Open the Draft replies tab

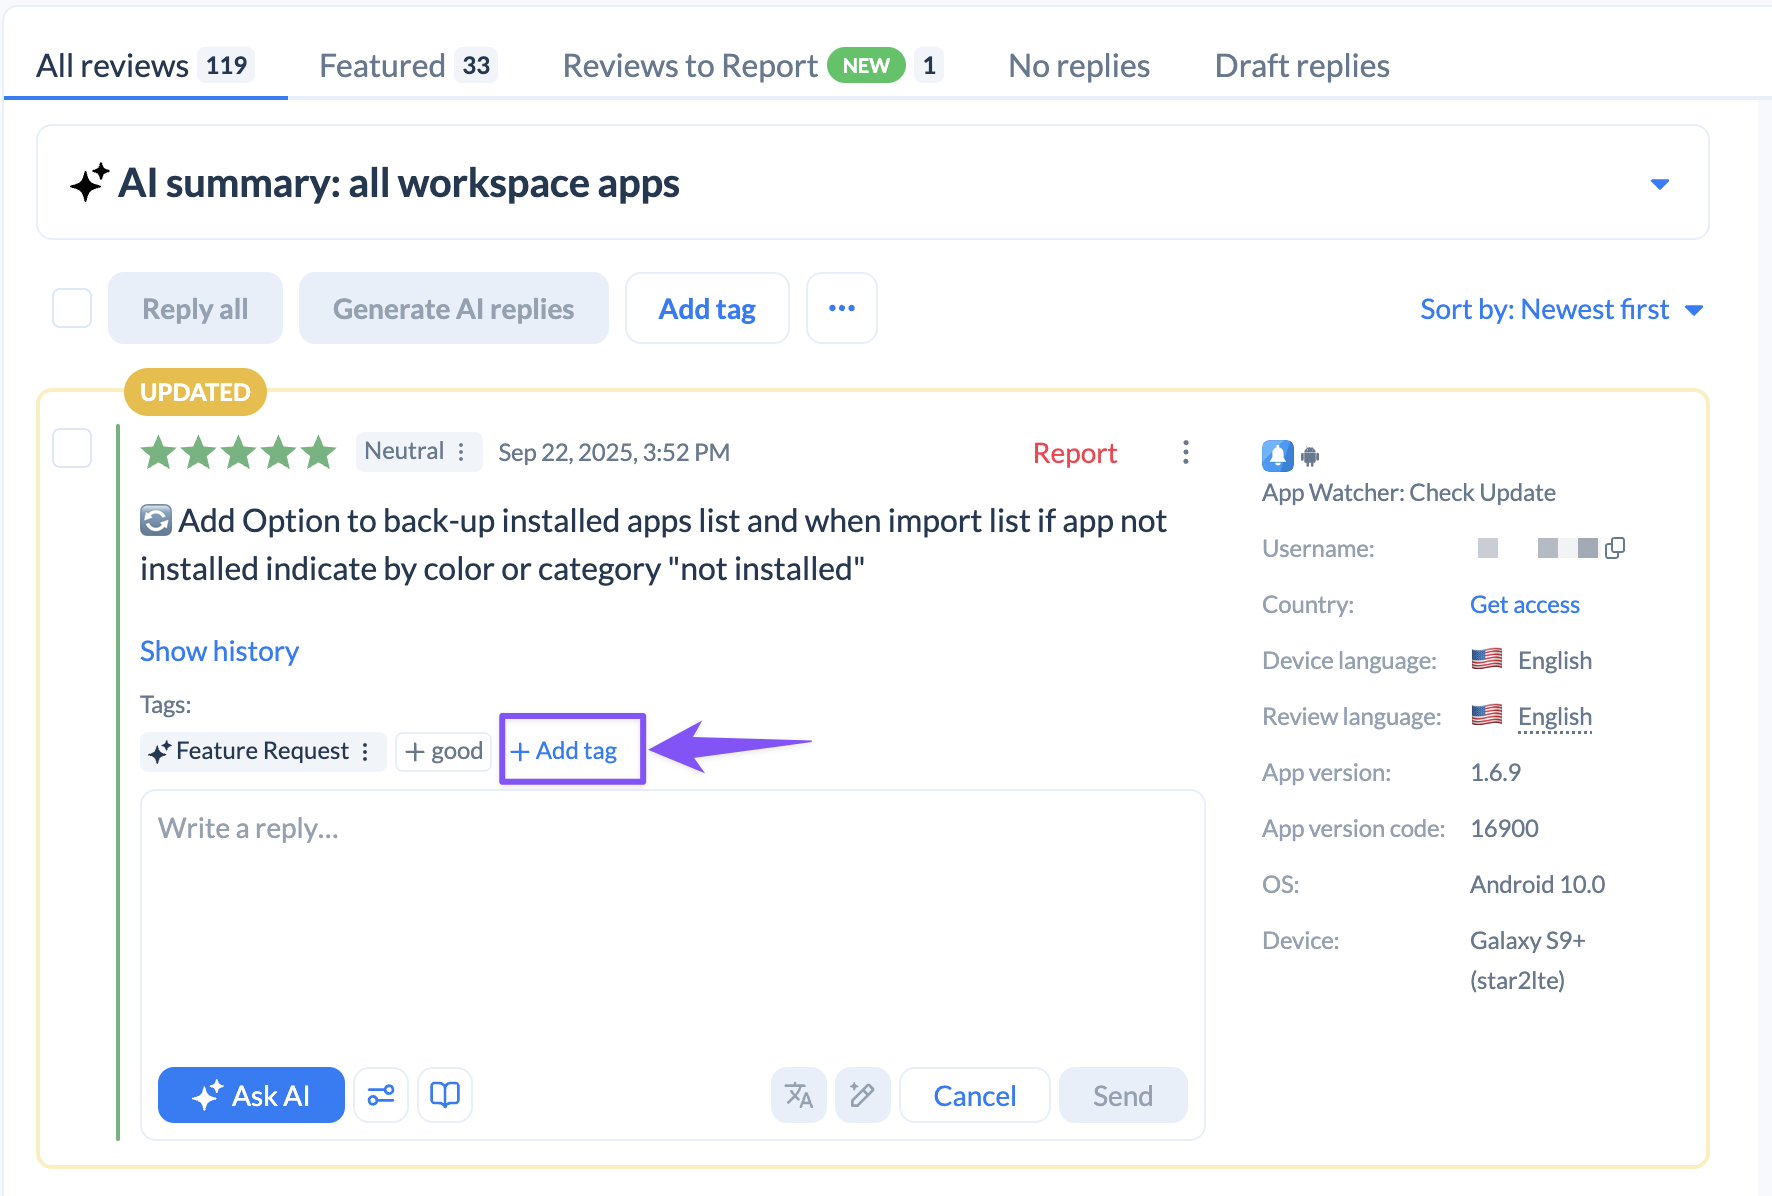pyautogui.click(x=1302, y=66)
